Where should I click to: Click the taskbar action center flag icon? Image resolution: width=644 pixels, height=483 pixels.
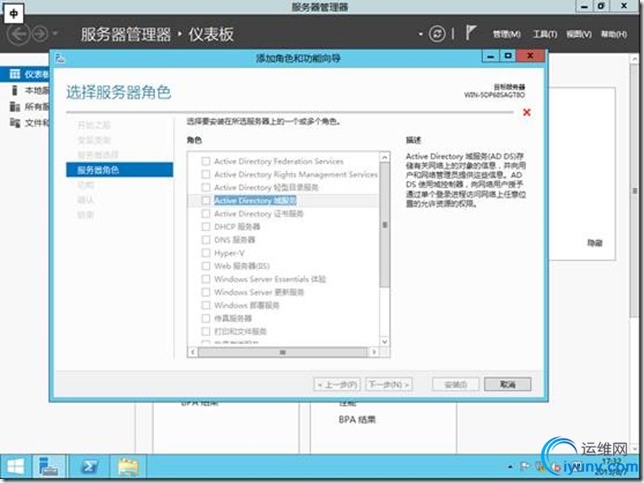[x=525, y=466]
